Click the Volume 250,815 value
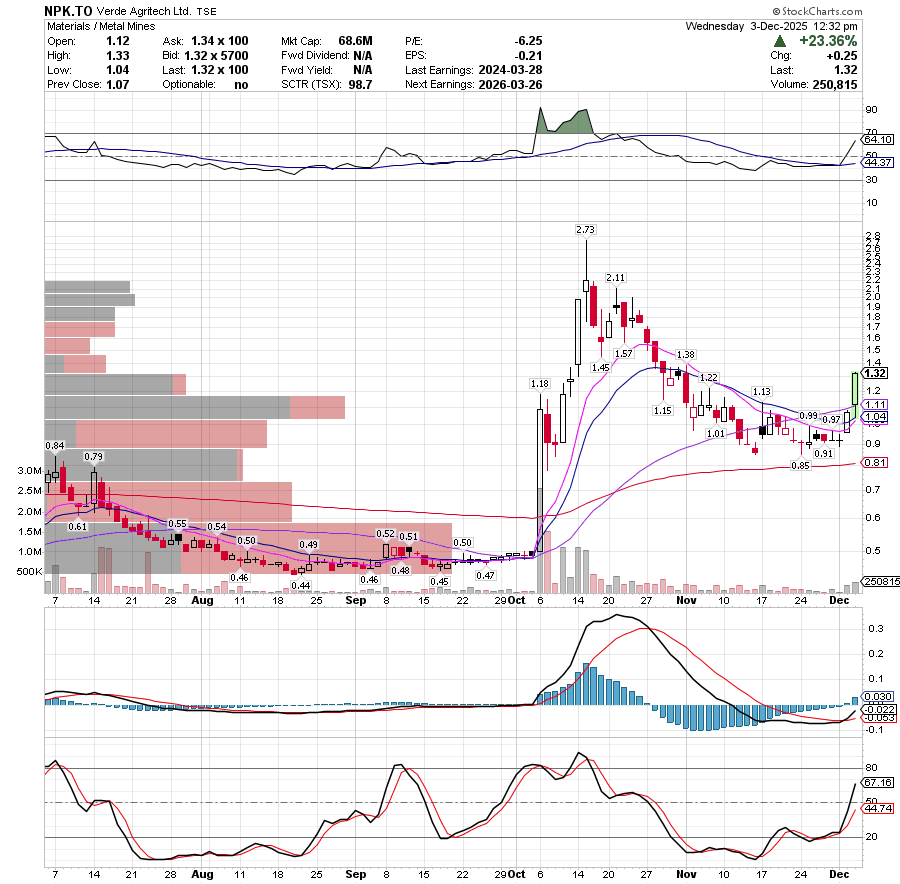The height and width of the screenshot is (884, 900). [835, 84]
